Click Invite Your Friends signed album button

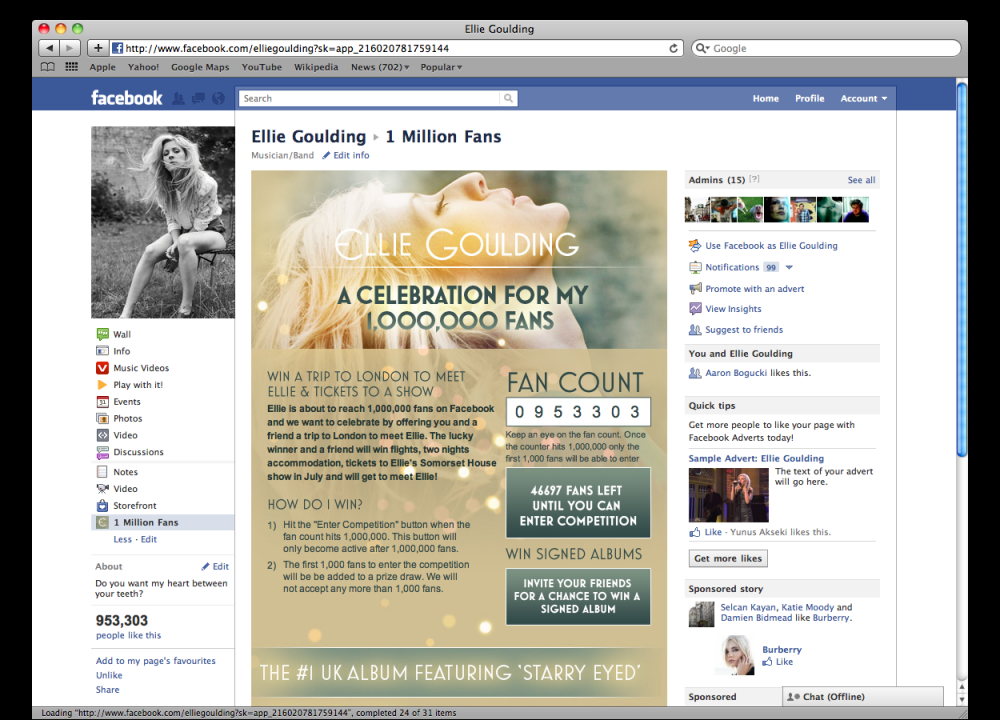click(x=578, y=596)
